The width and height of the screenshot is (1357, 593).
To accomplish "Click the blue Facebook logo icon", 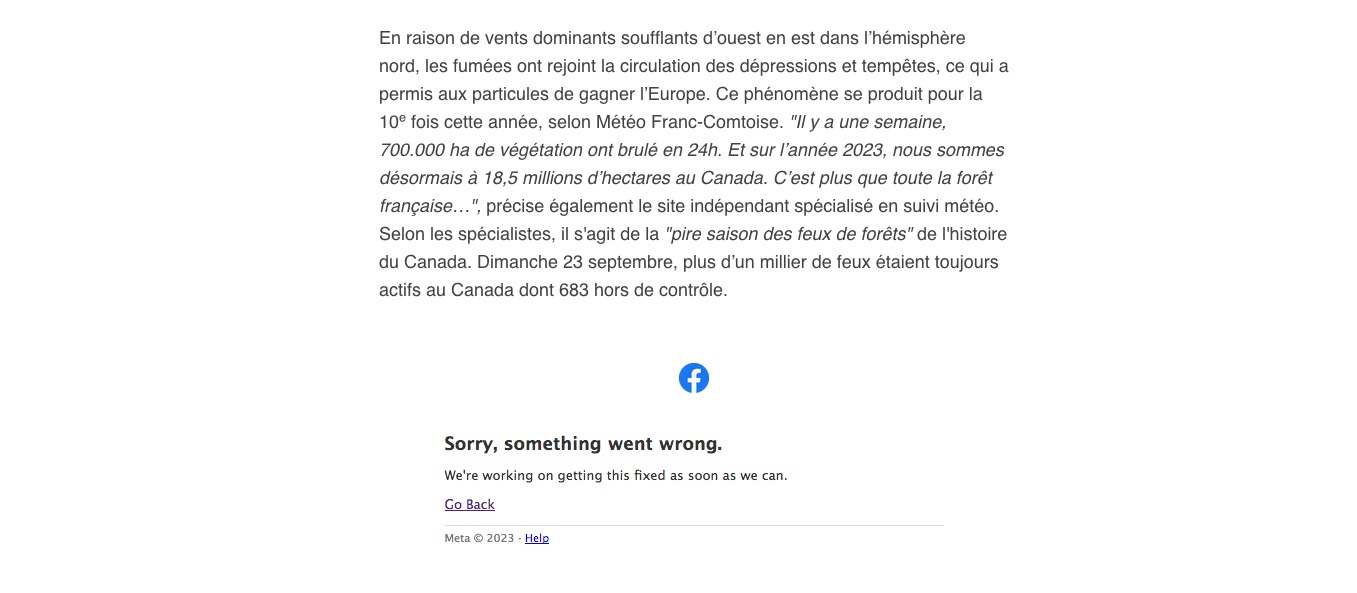I will tap(694, 378).
